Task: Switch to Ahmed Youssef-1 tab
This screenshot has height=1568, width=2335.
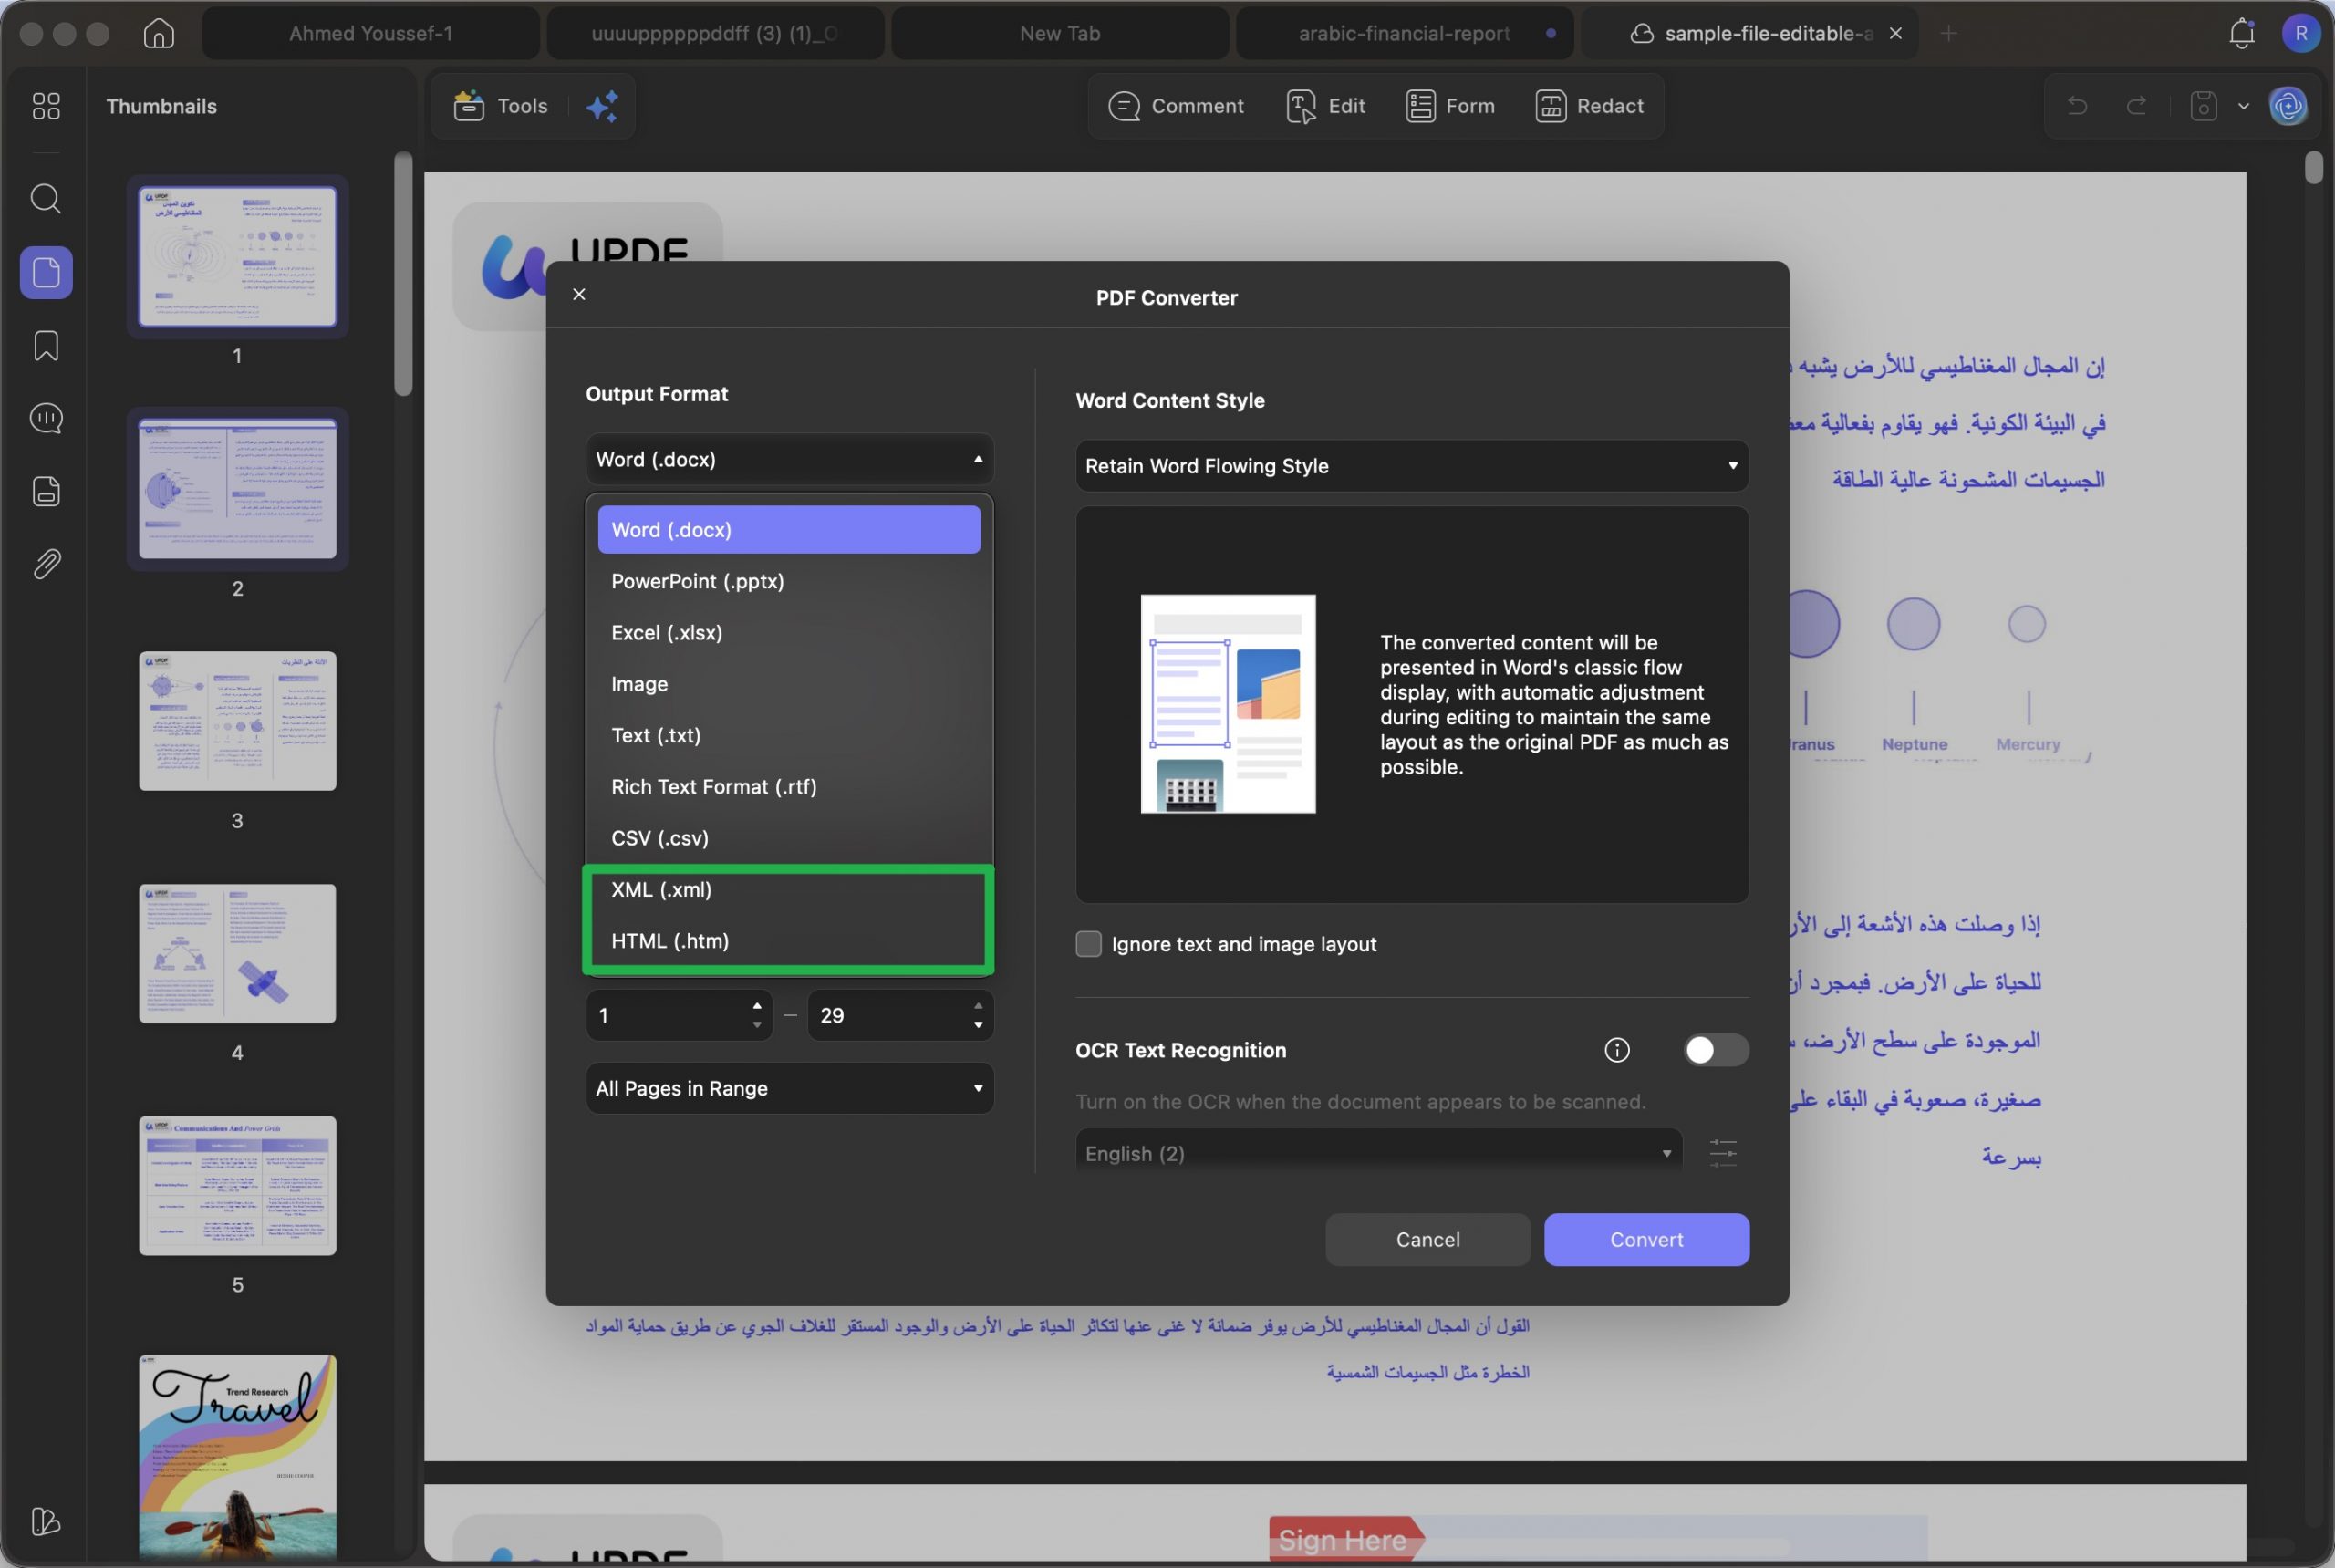Action: click(371, 33)
